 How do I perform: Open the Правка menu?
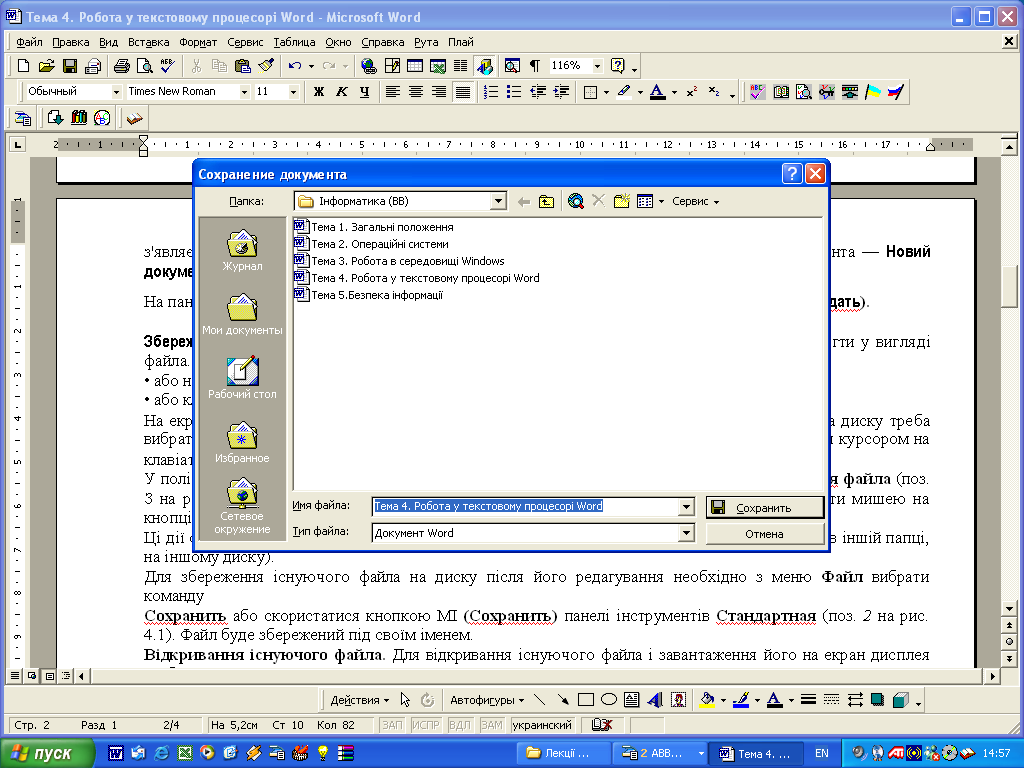(x=71, y=42)
